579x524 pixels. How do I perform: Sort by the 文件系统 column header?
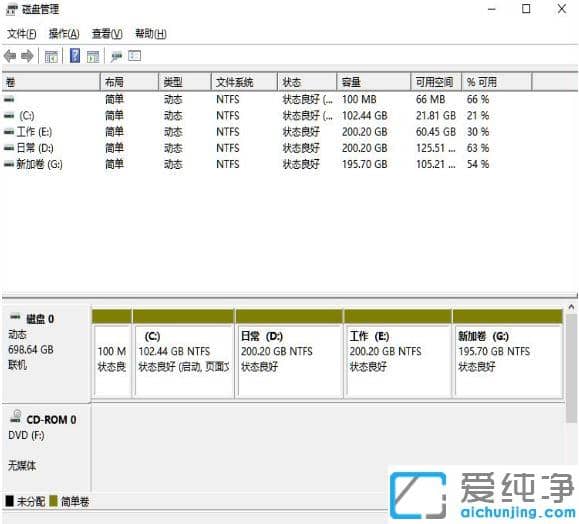pos(244,82)
